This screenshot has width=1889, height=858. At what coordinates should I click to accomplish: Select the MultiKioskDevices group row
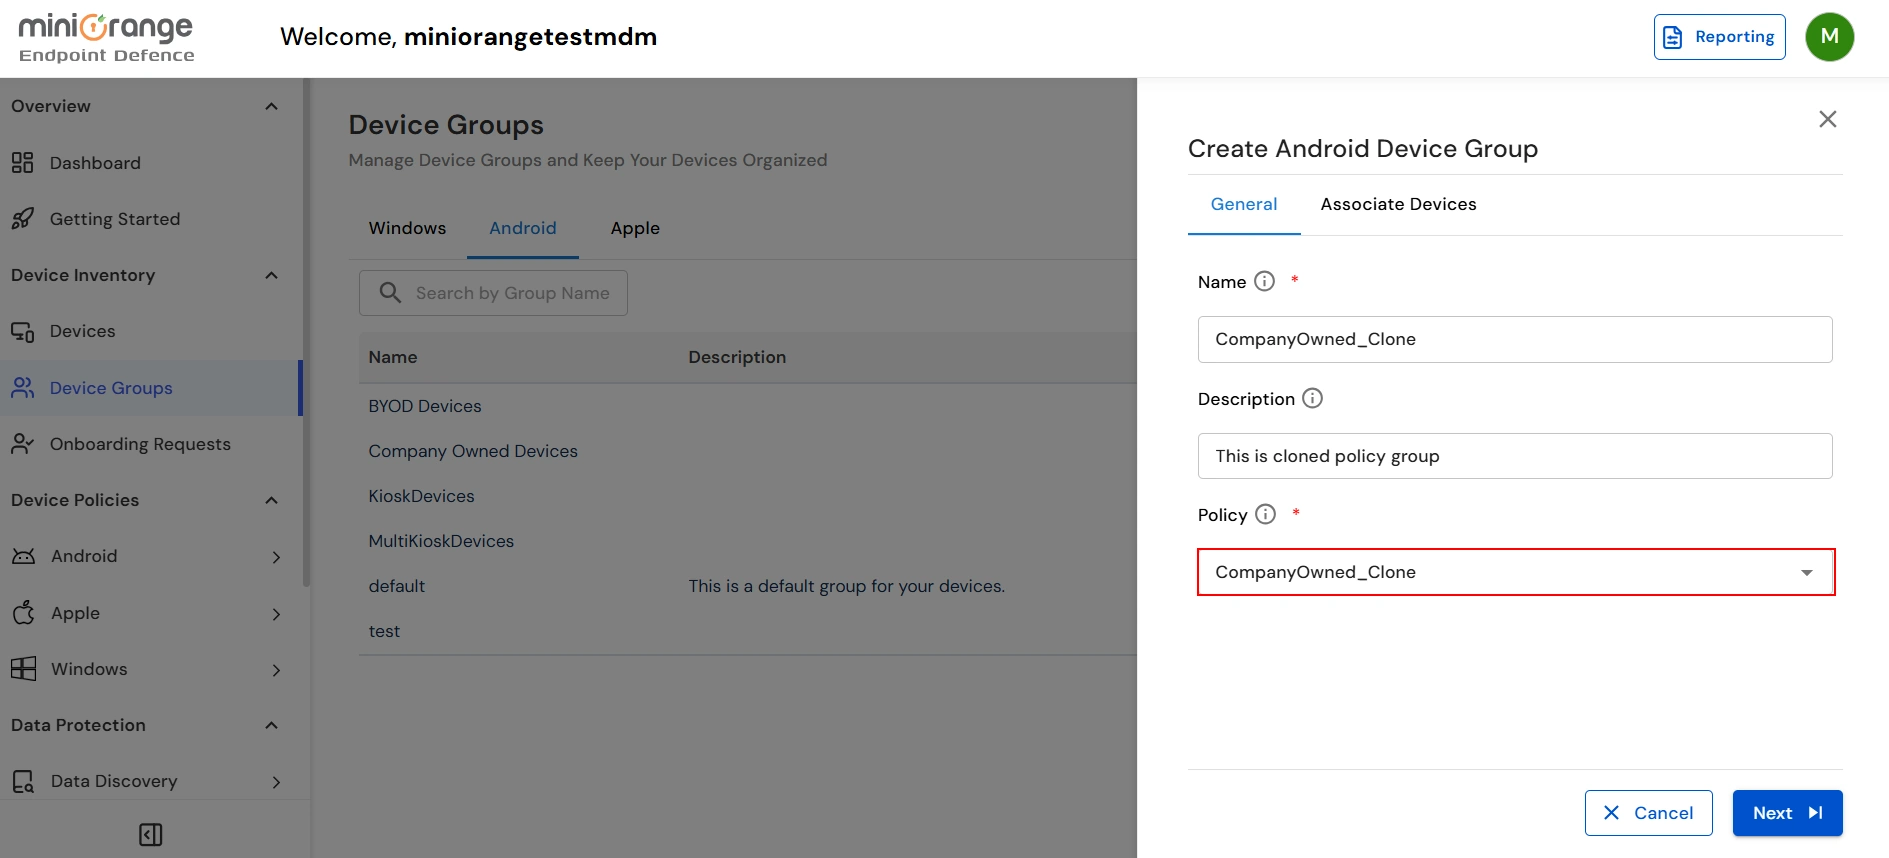[747, 541]
